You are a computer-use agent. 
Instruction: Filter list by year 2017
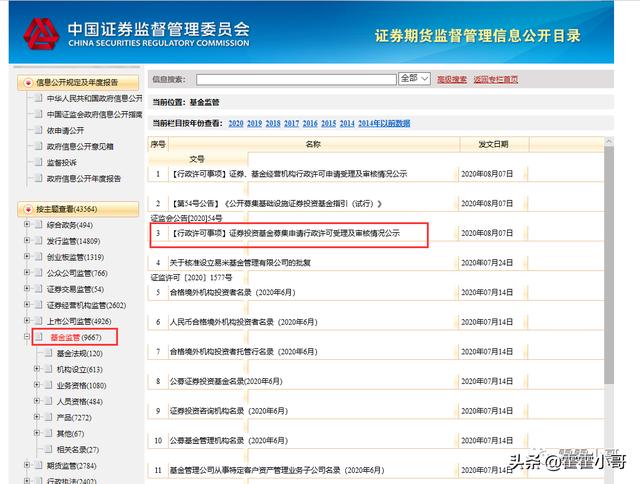click(291, 123)
